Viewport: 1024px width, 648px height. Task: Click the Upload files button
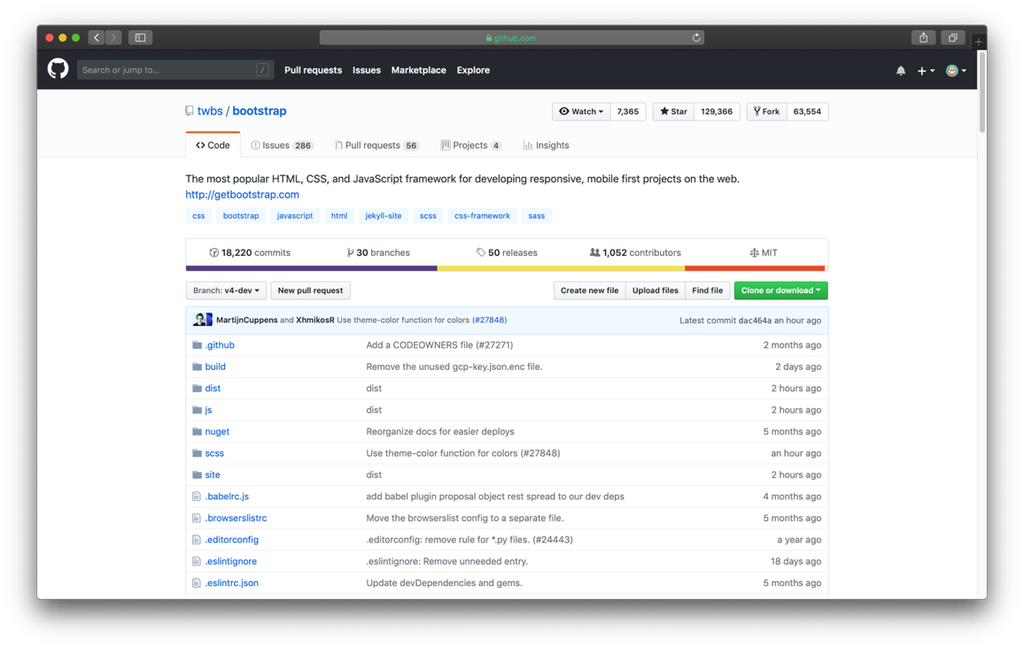[655, 291]
